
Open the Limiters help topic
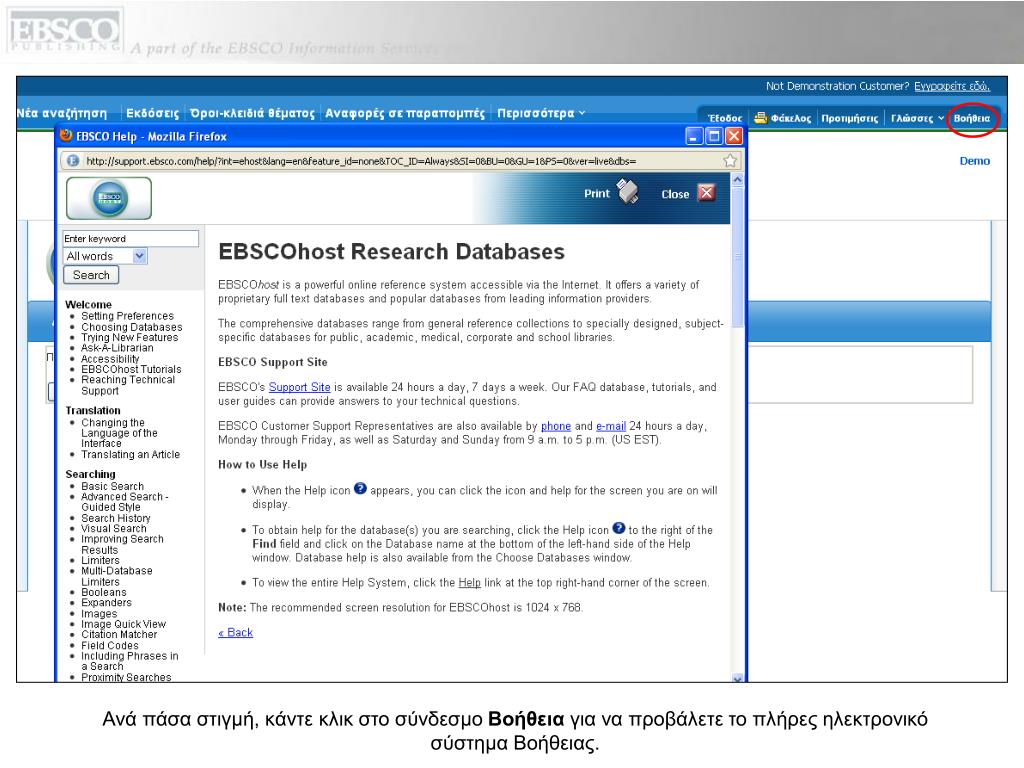coord(100,561)
